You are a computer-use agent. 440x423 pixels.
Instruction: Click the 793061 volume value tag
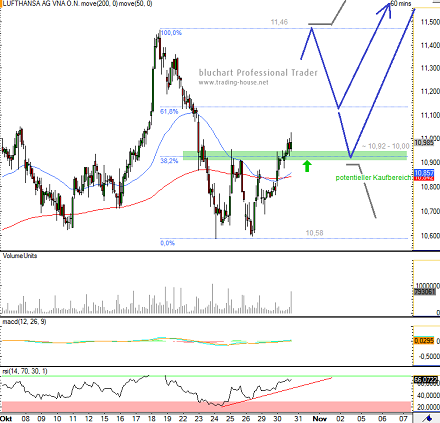[424, 292]
